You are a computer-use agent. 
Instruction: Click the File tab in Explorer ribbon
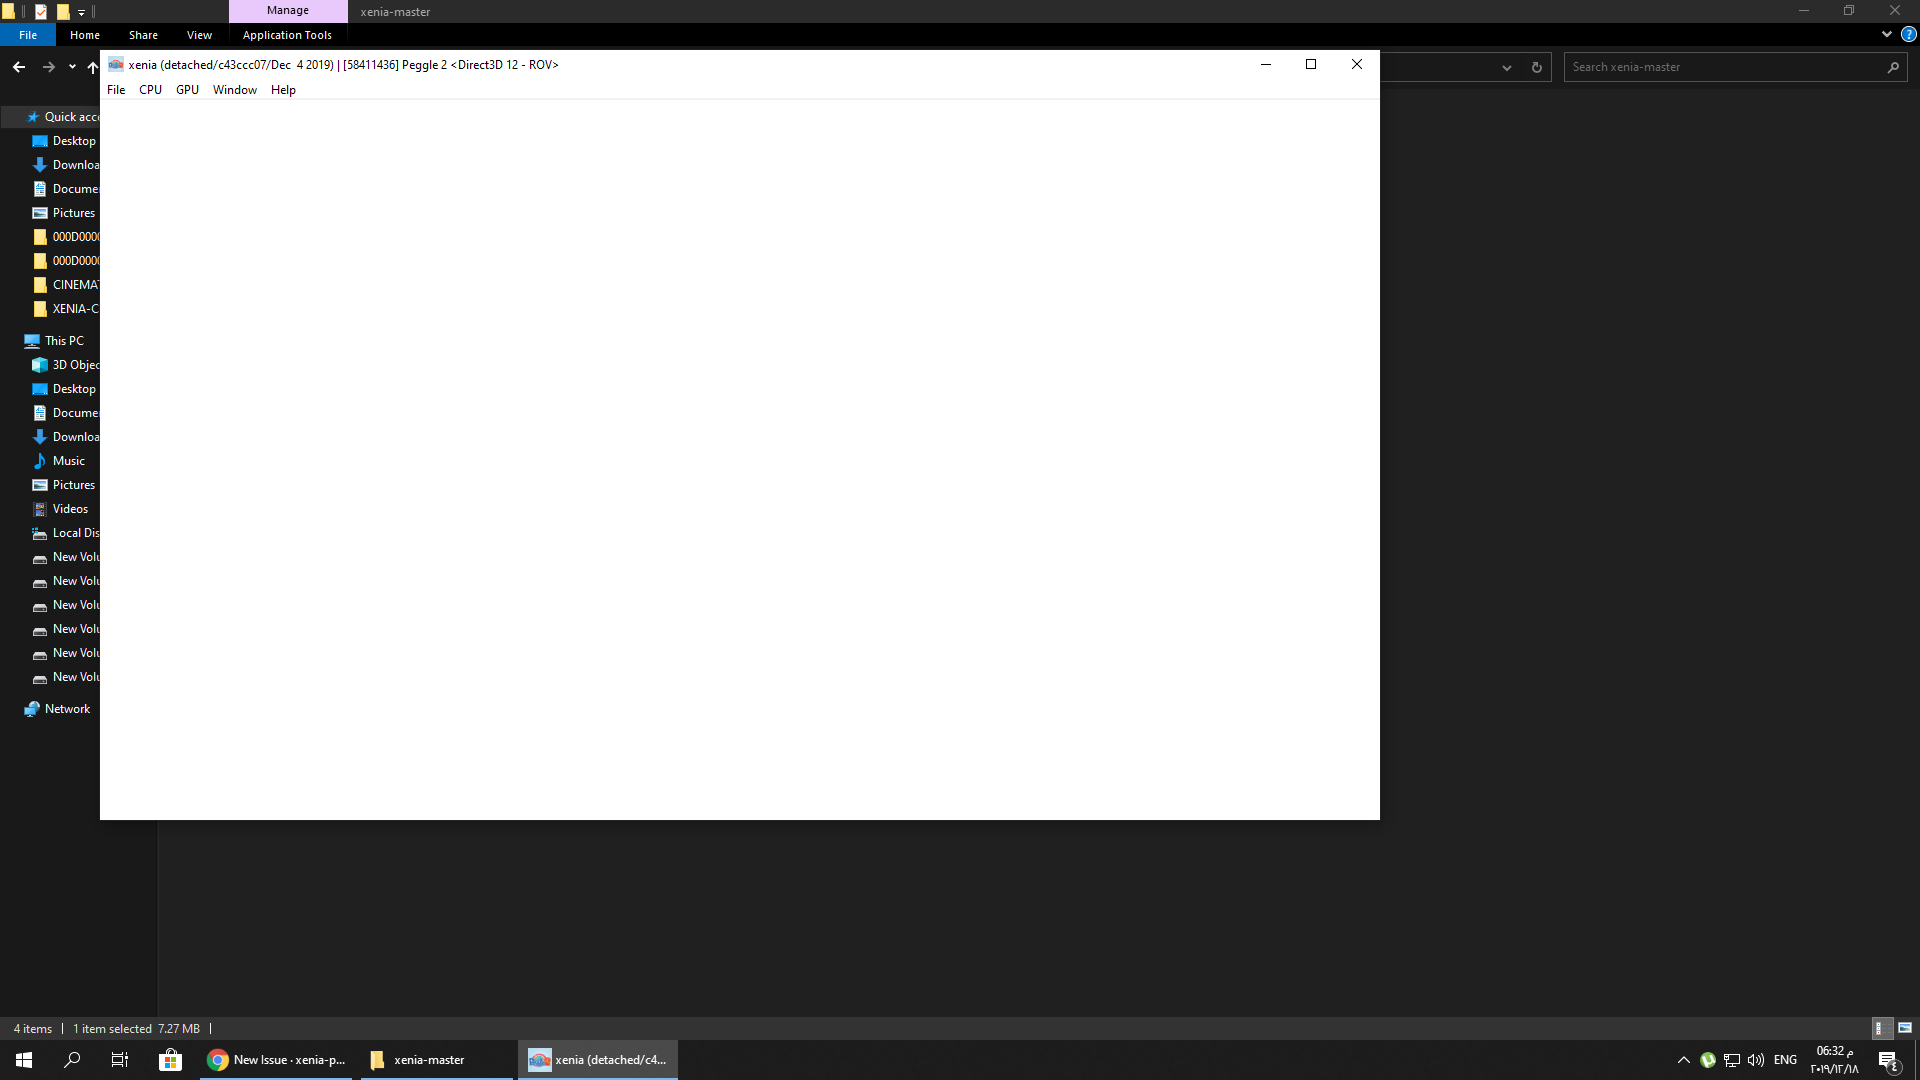click(28, 35)
